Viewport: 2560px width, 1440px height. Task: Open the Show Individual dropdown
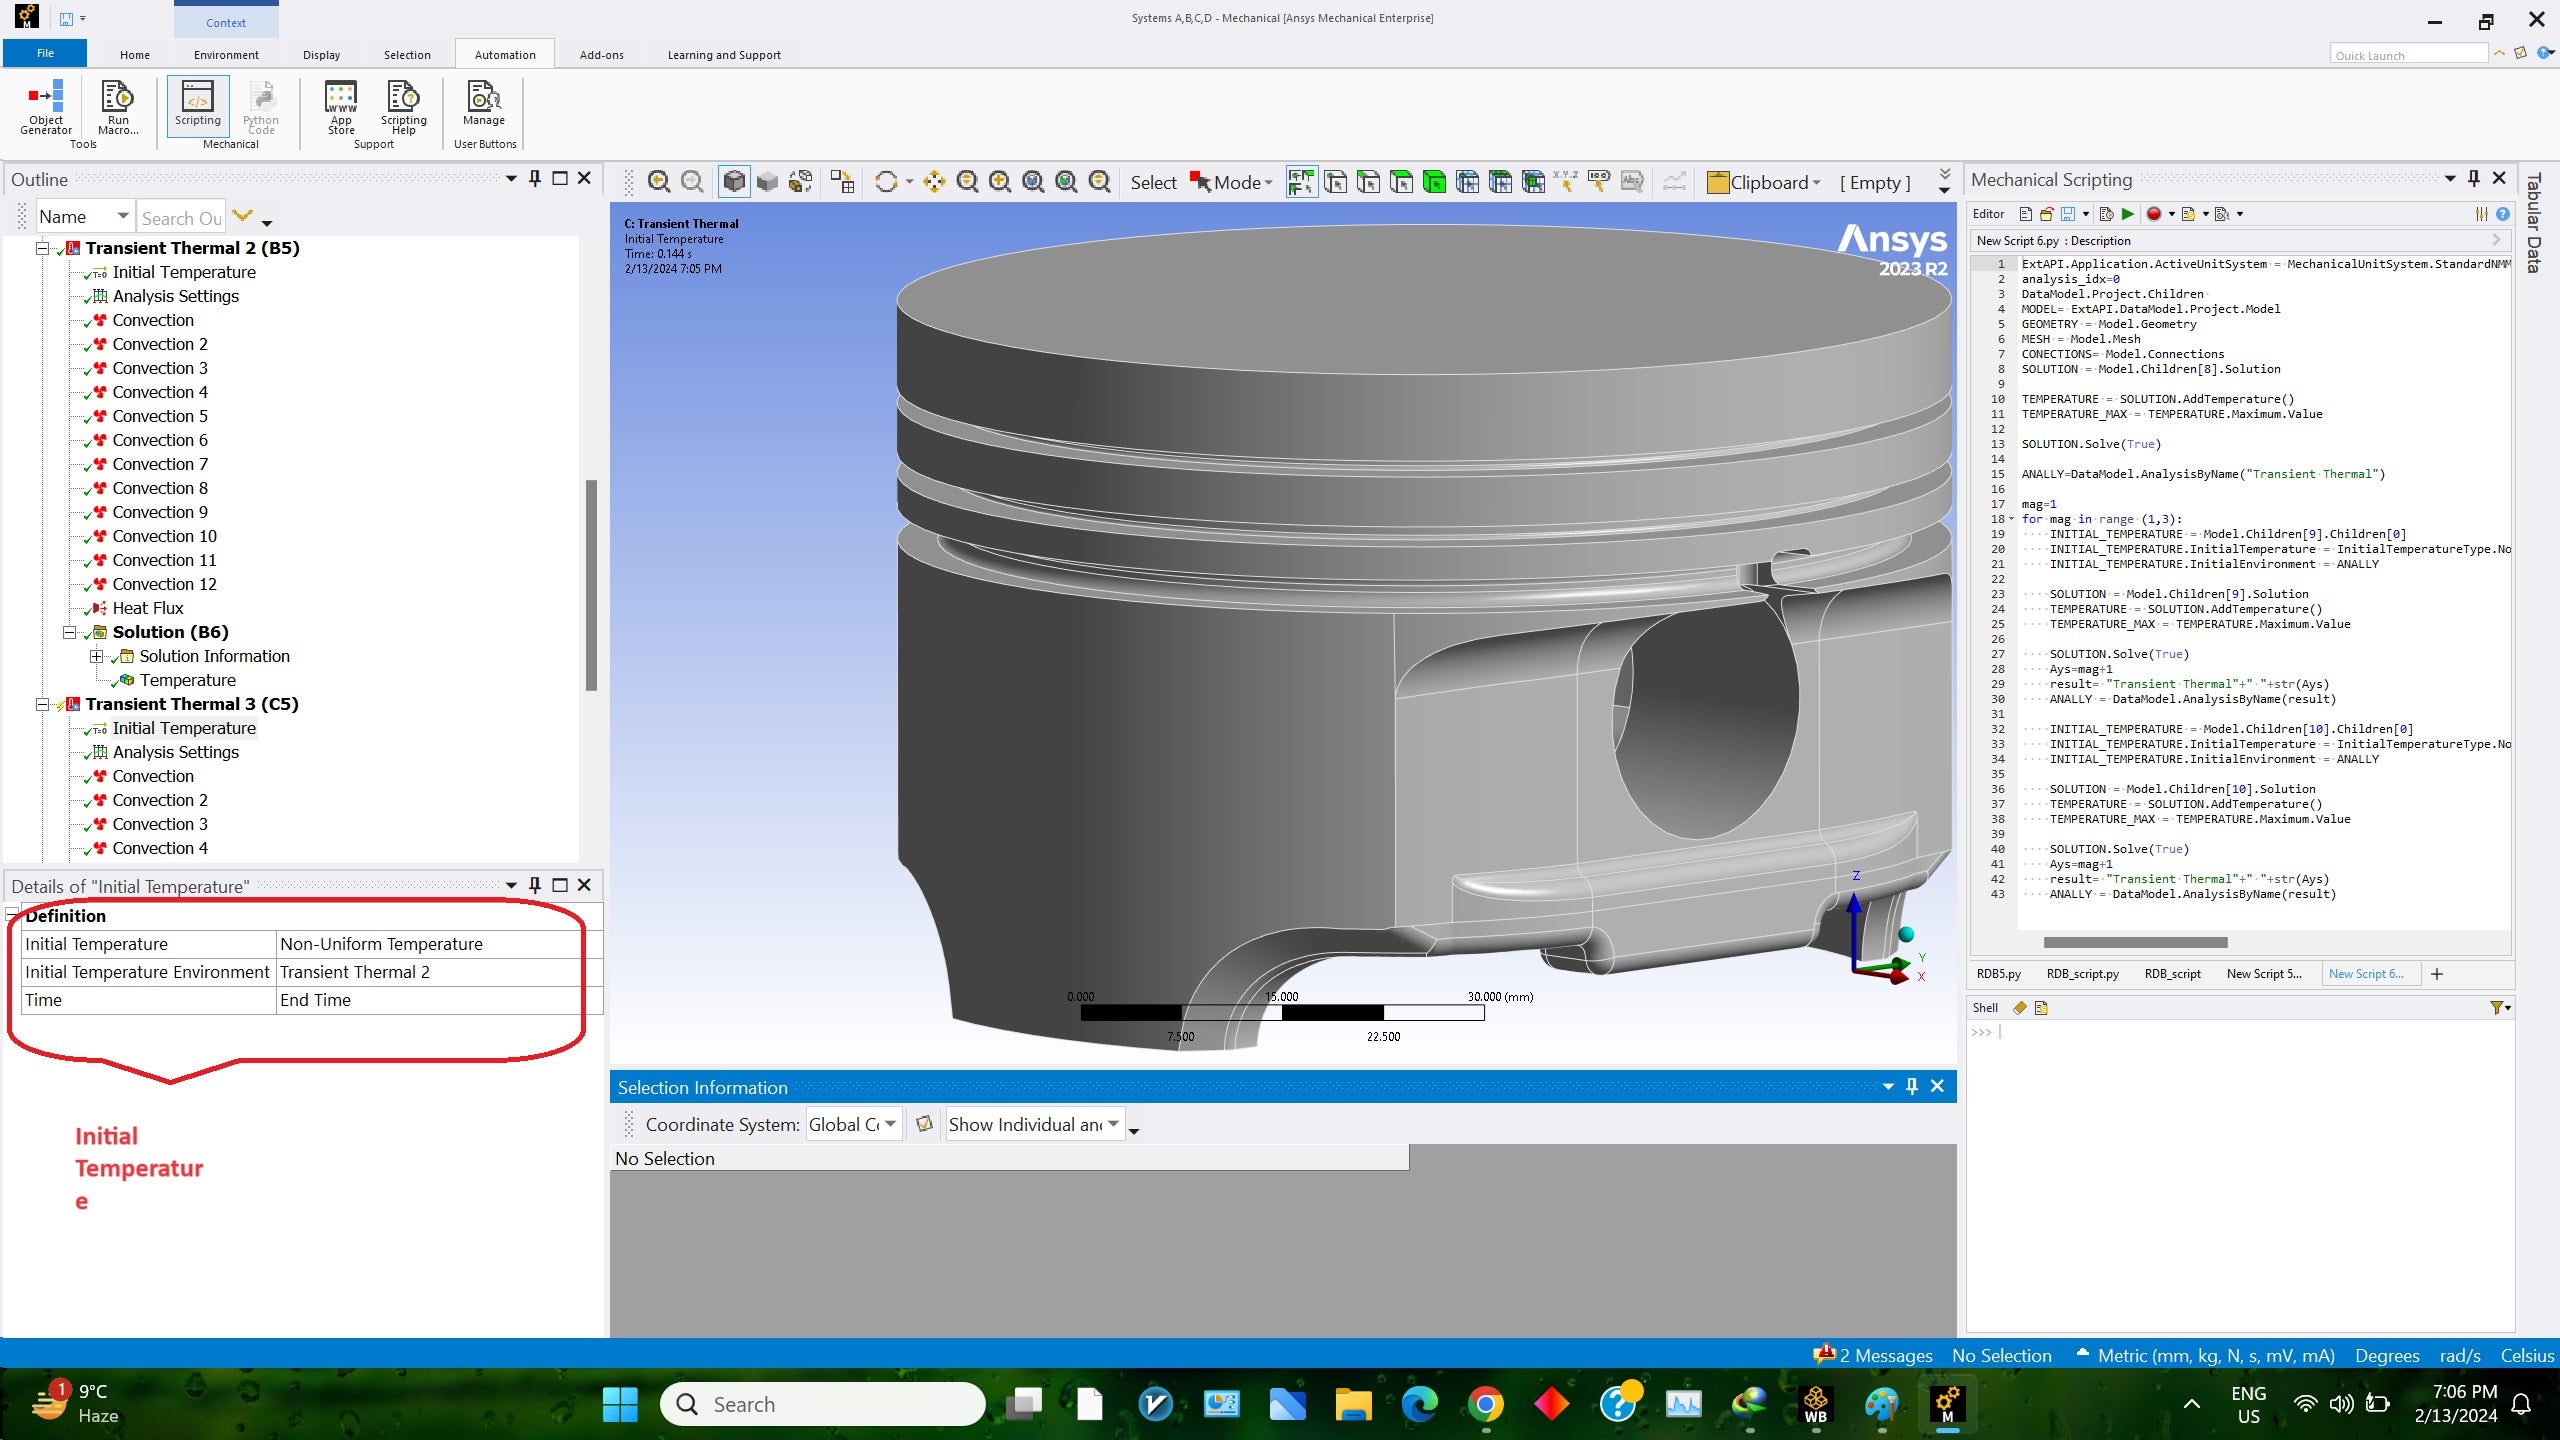click(x=1034, y=1124)
